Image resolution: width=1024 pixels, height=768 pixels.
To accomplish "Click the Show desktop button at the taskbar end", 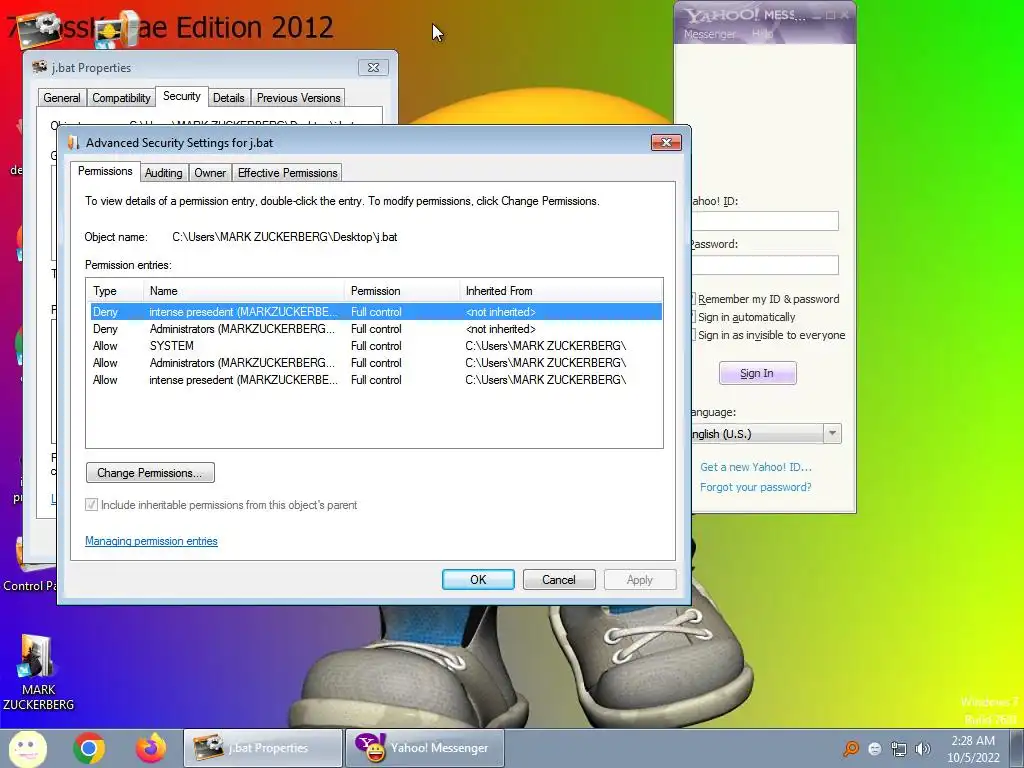I will point(1016,748).
